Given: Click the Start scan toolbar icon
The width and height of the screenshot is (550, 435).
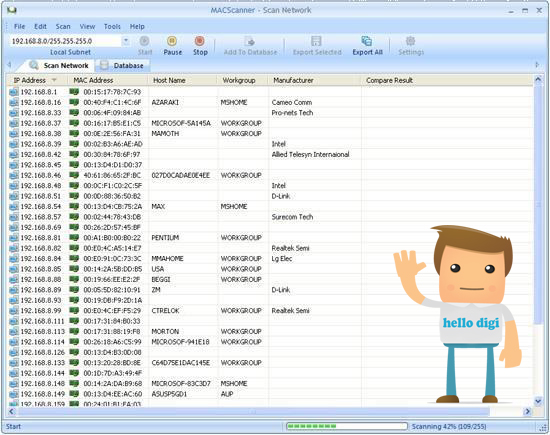Looking at the screenshot, I should click(x=144, y=41).
